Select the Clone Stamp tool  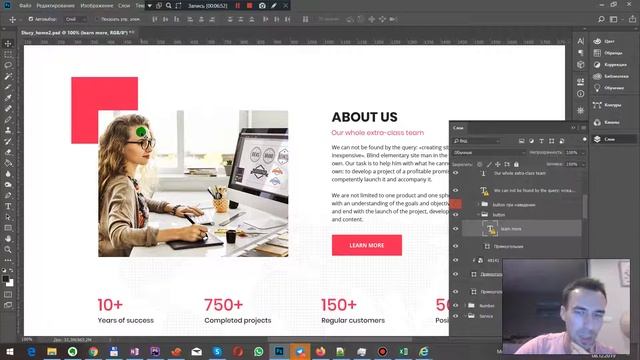(8, 130)
